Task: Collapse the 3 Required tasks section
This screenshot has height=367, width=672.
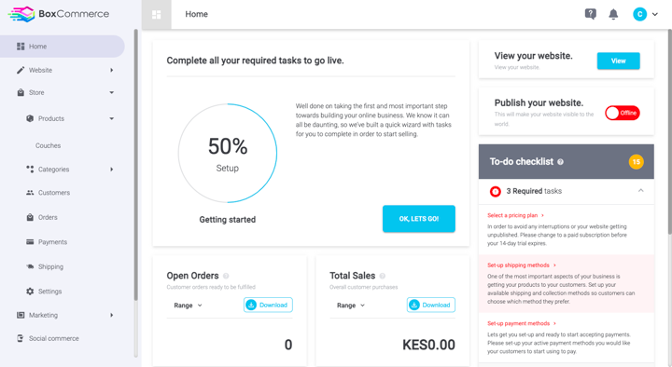Action: pyautogui.click(x=640, y=191)
